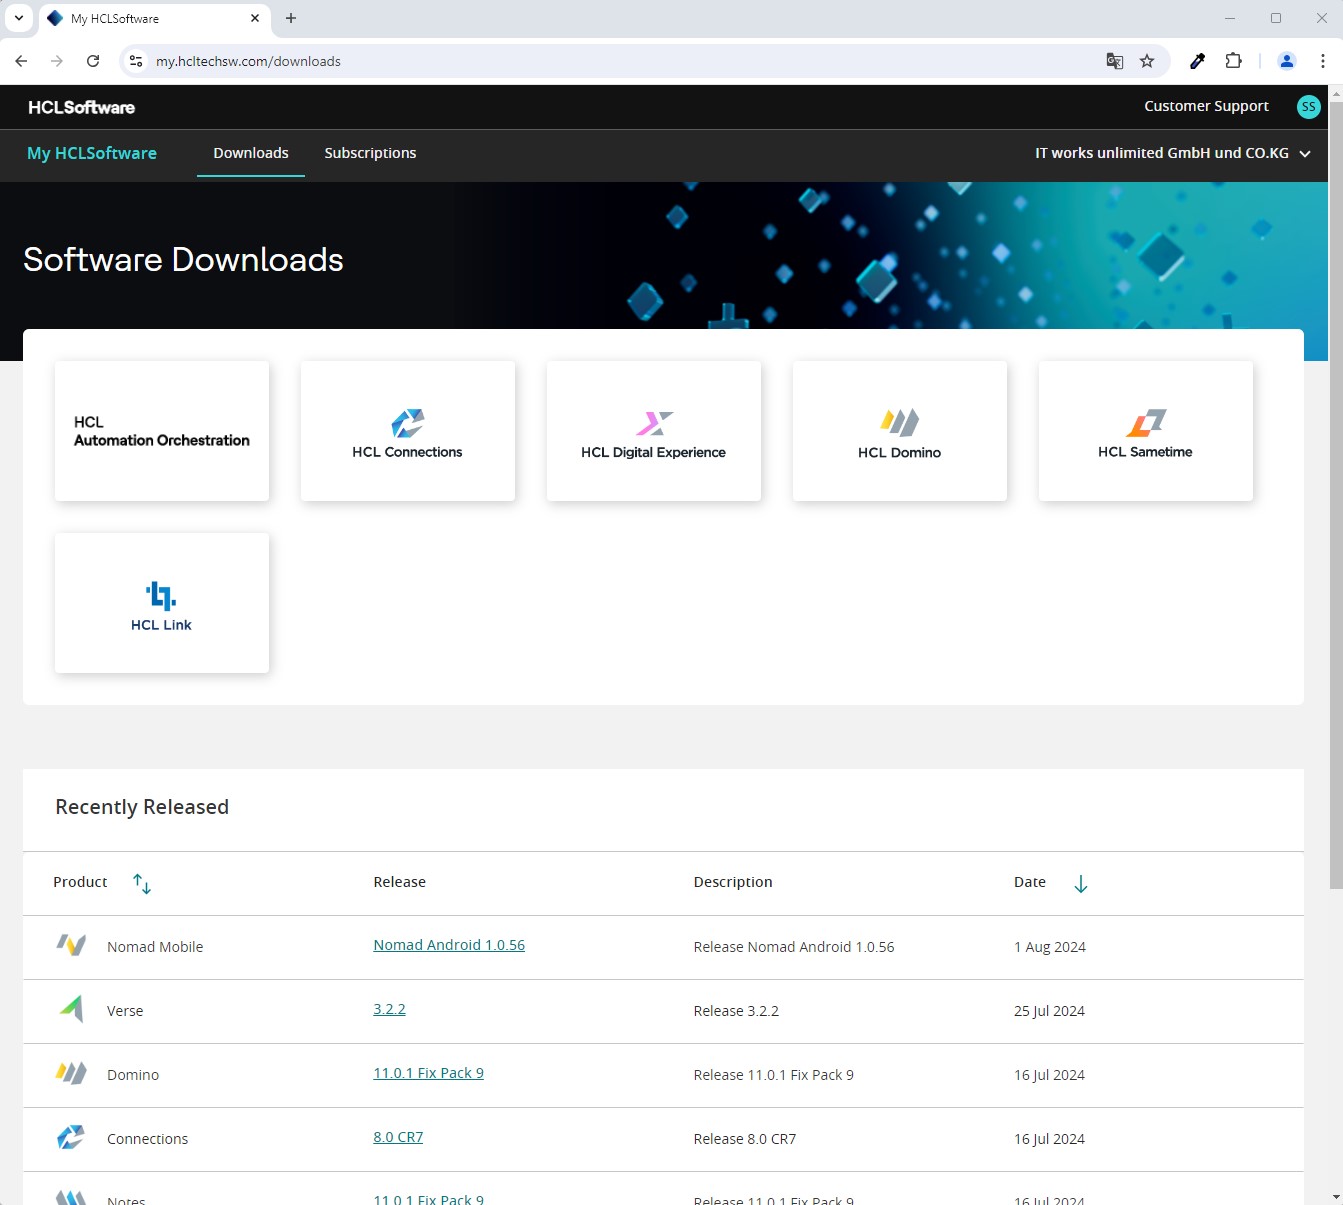Click the eyedropper extension icon

[1197, 61]
